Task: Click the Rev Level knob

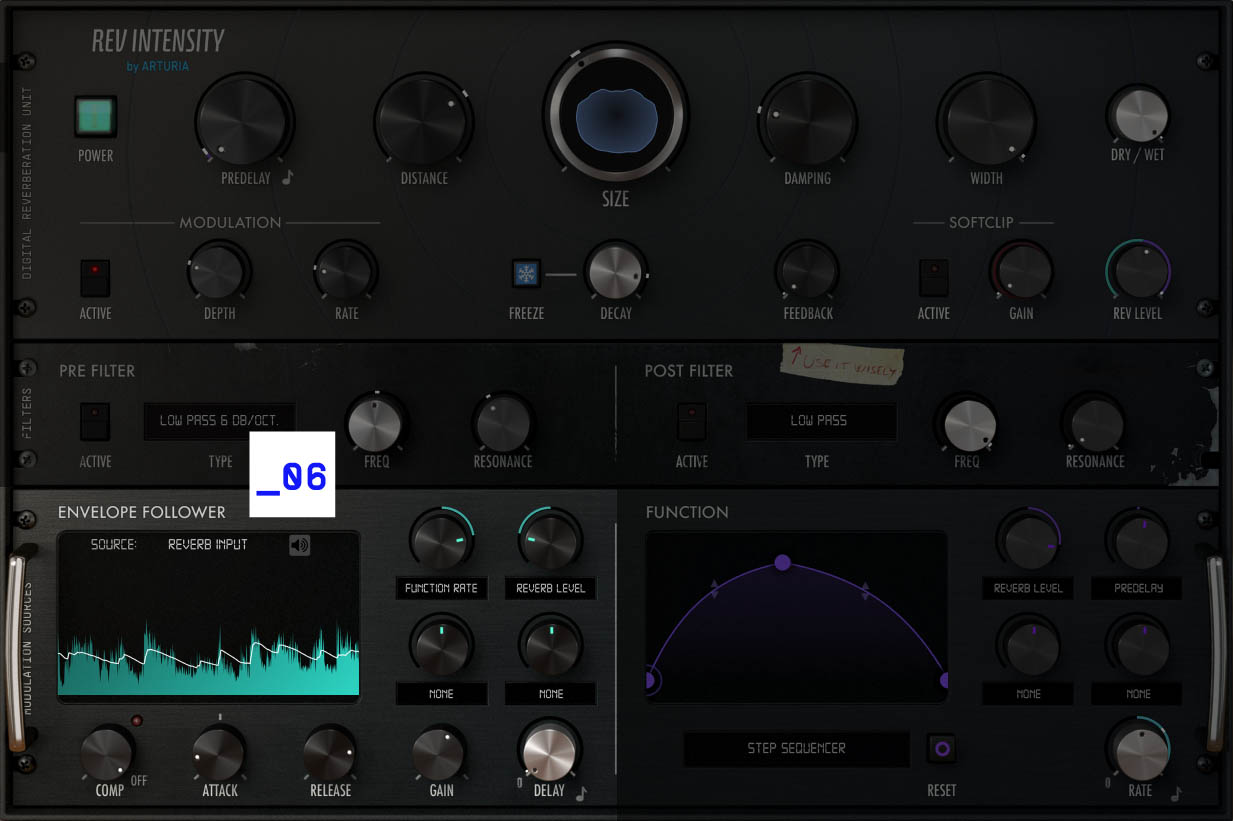Action: 1138,271
